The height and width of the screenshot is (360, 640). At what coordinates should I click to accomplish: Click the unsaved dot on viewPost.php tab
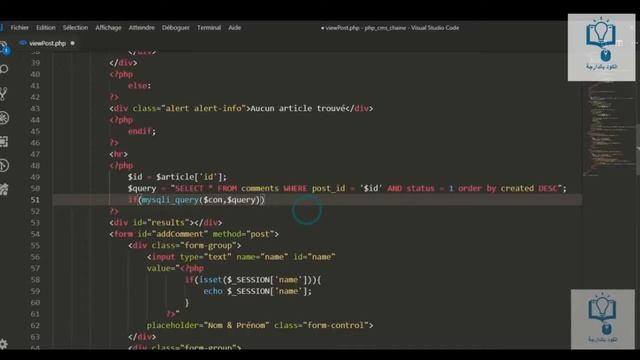click(73, 43)
